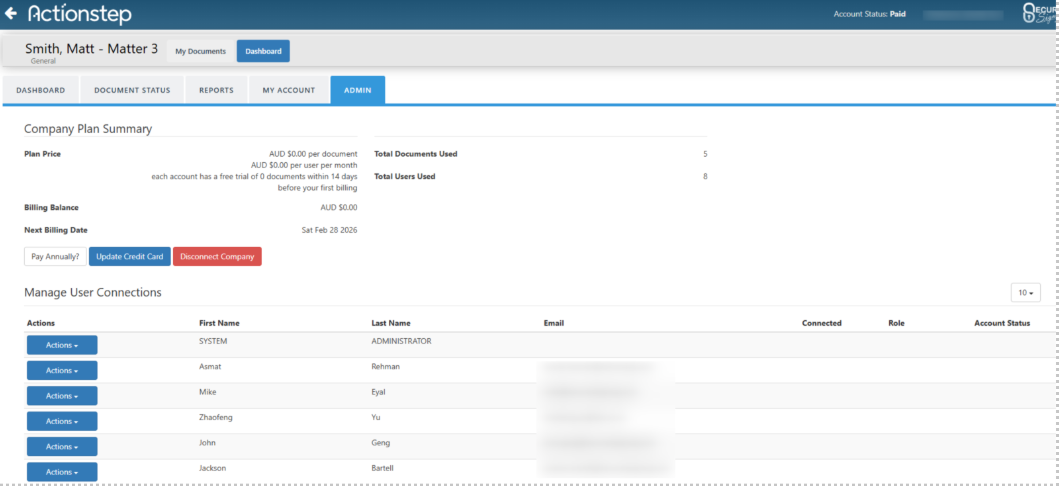Click the Manage User Connections heading

tap(93, 292)
